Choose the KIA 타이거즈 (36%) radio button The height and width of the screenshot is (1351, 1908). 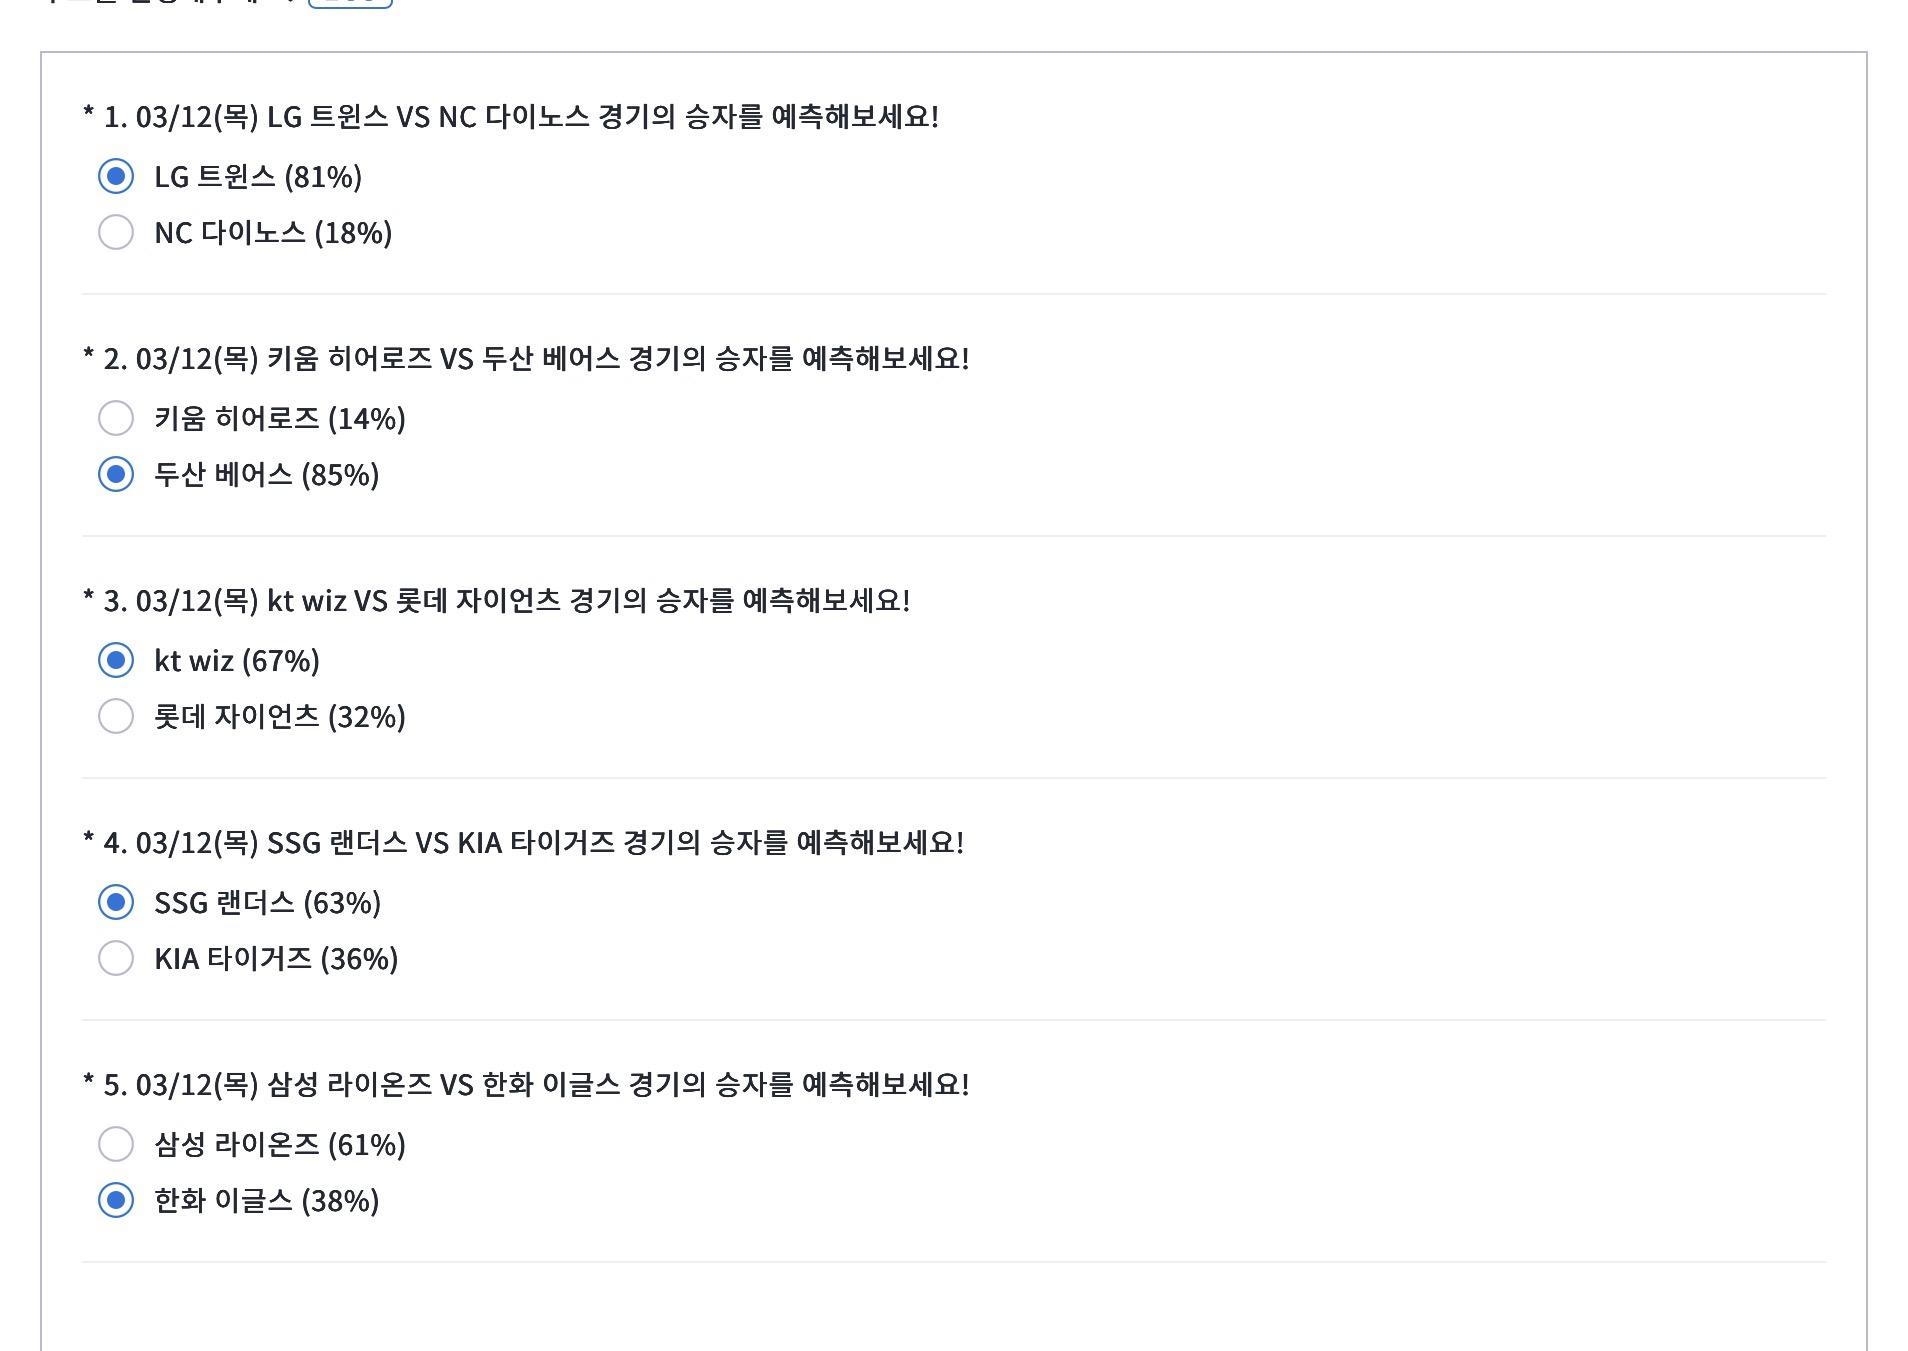coord(116,958)
